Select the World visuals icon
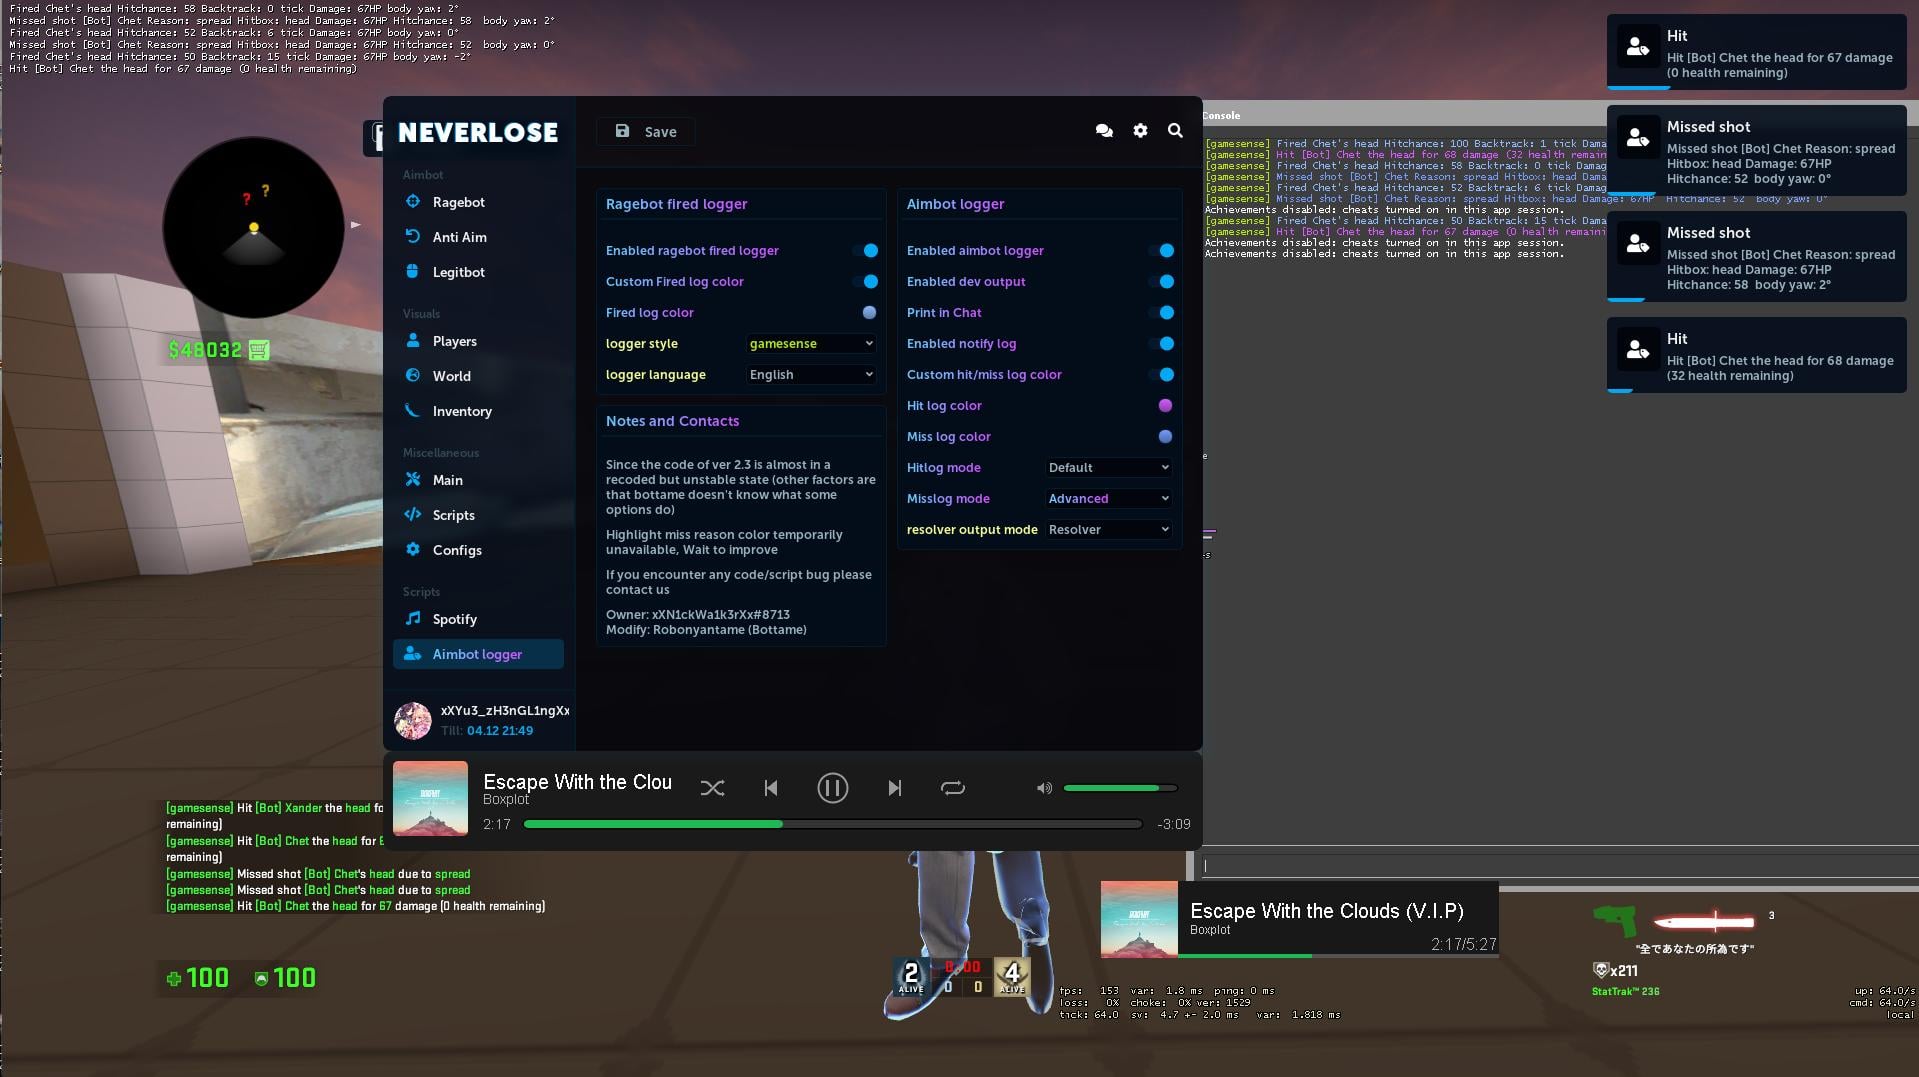Viewport: 1919px width, 1077px height. click(x=413, y=376)
